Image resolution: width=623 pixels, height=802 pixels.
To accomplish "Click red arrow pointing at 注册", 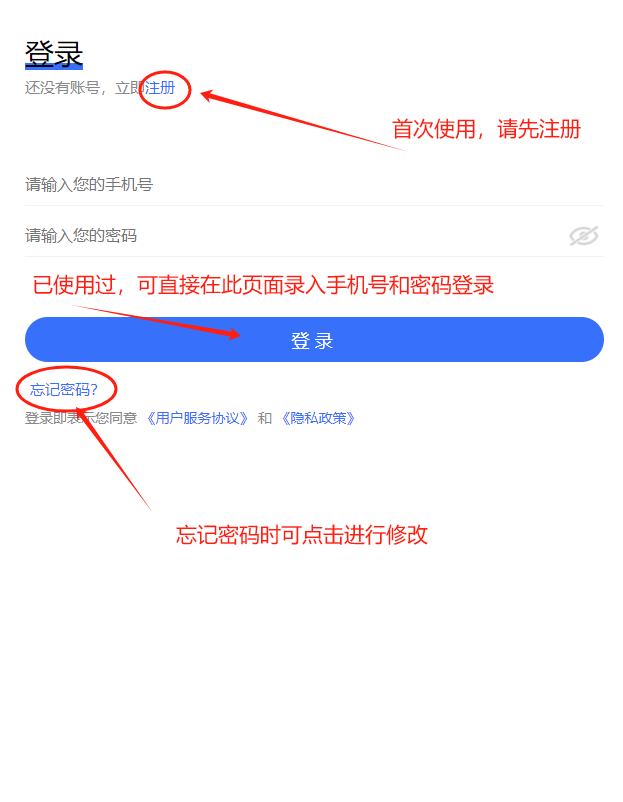I will point(303,121).
